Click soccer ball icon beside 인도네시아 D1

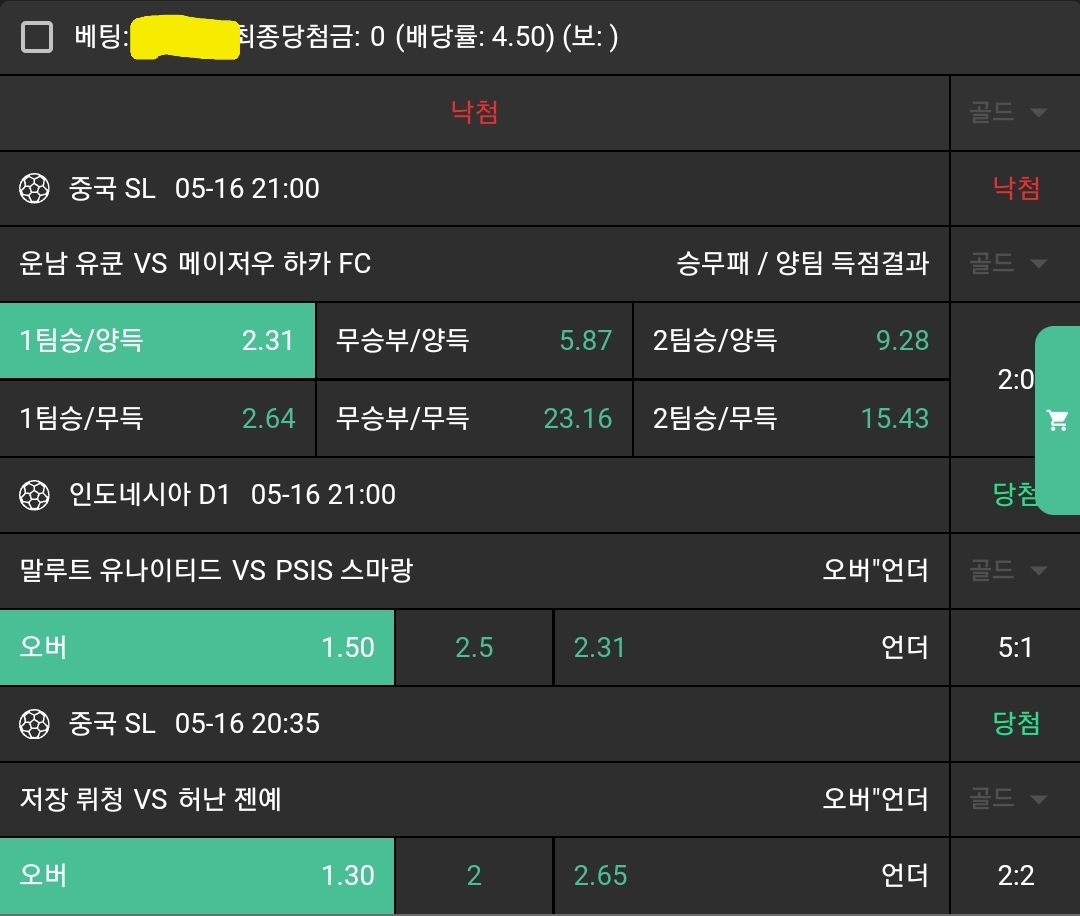click(35, 494)
